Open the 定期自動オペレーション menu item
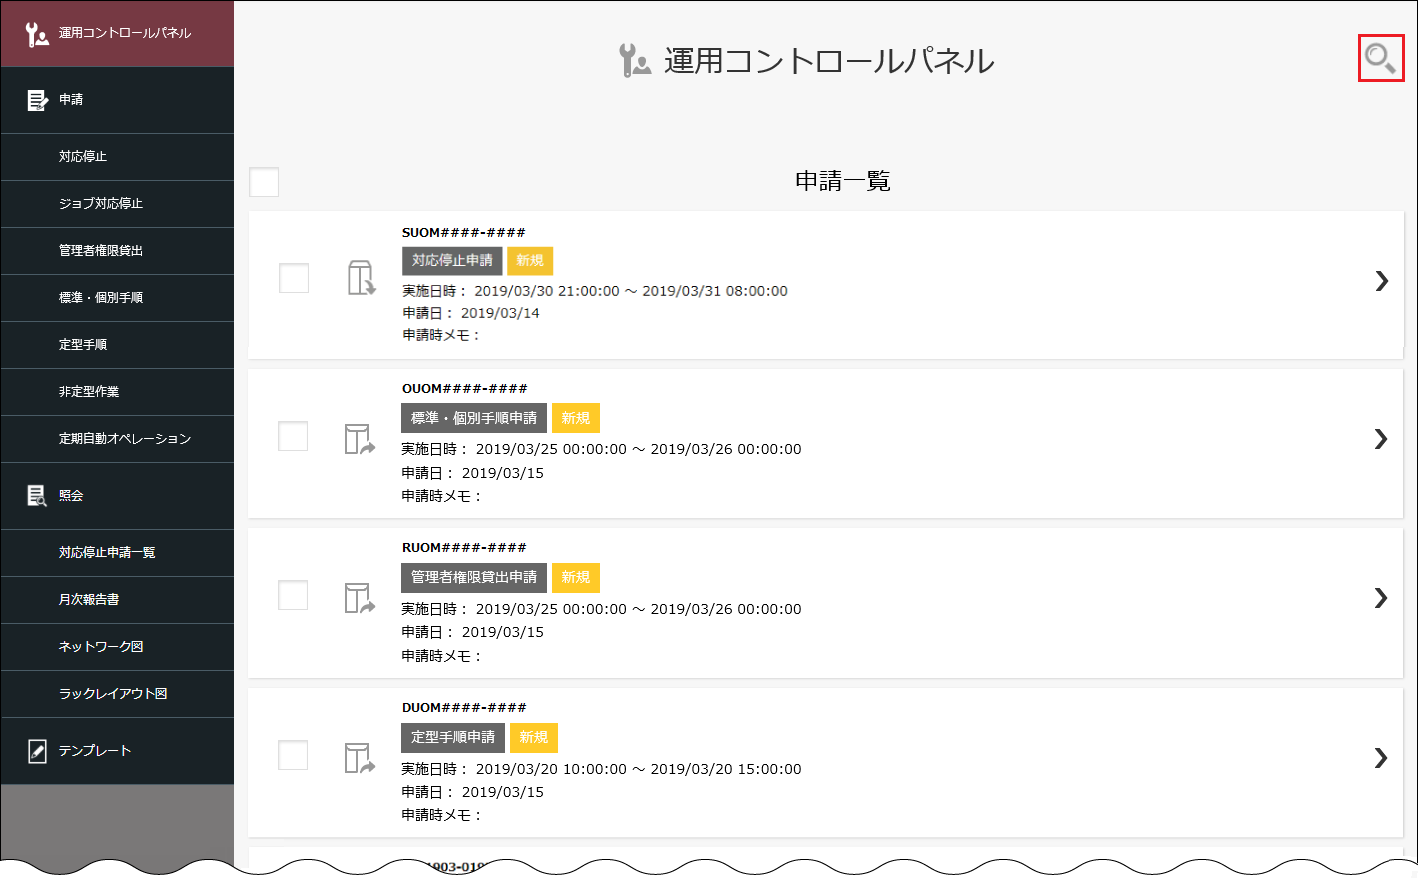 pyautogui.click(x=117, y=439)
